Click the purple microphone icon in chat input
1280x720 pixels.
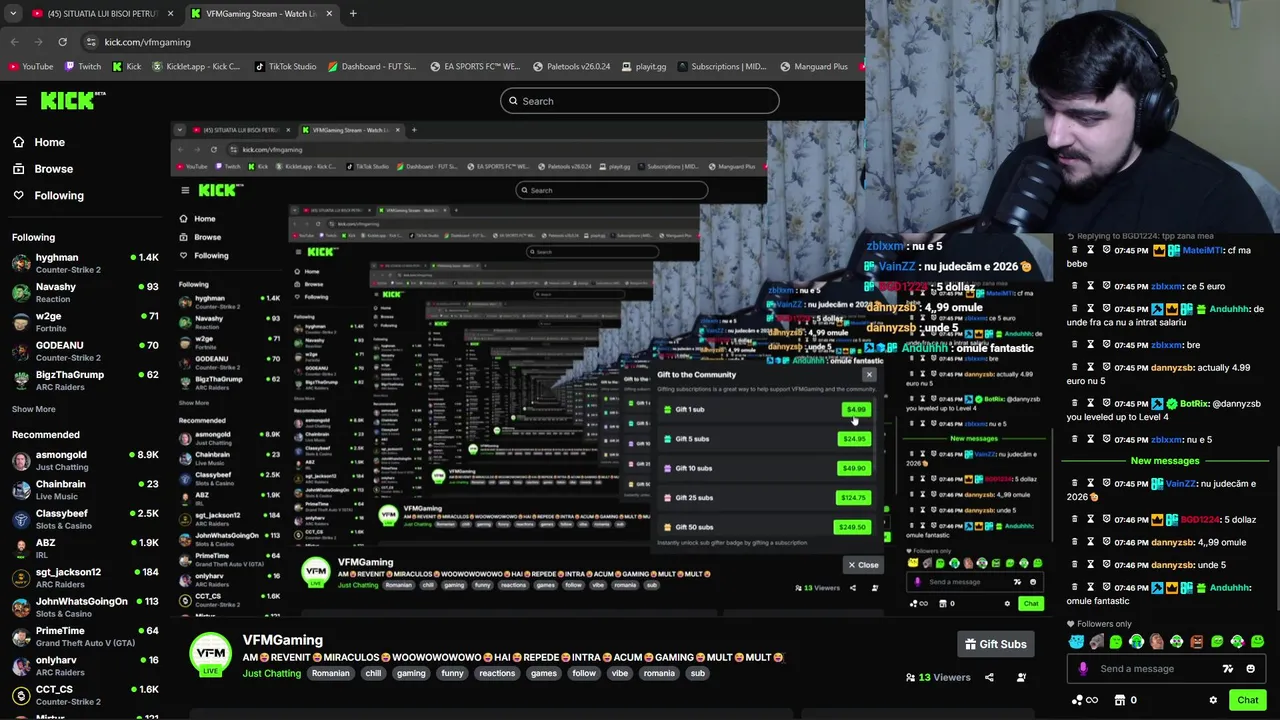point(1083,669)
